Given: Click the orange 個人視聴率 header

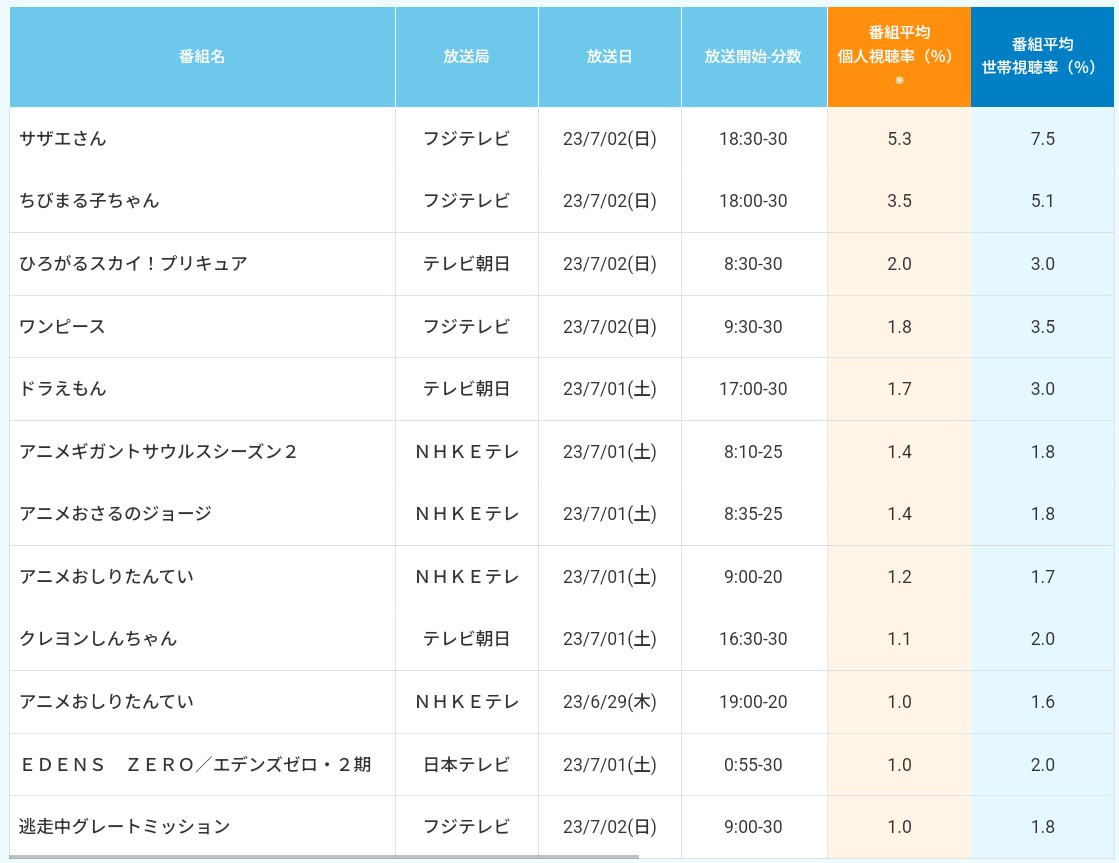Looking at the screenshot, I should point(899,56).
